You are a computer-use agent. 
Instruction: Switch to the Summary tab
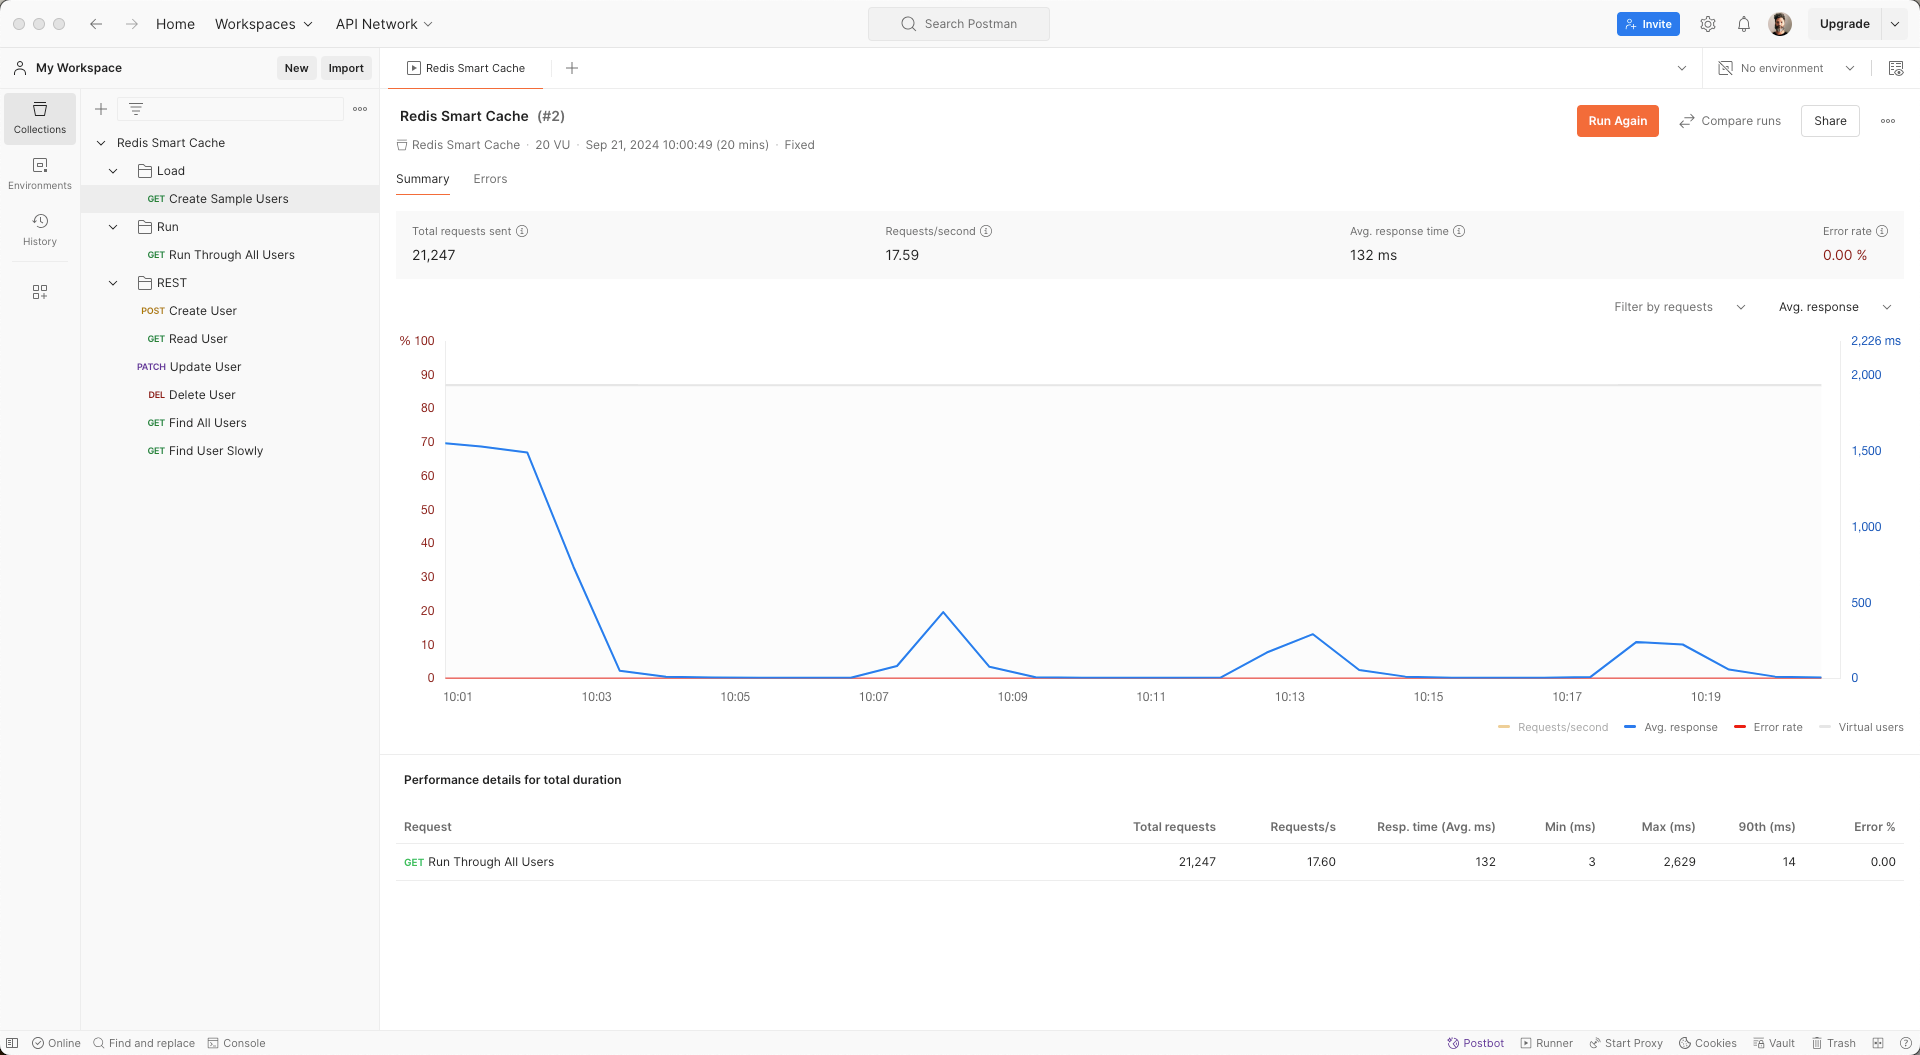click(422, 179)
